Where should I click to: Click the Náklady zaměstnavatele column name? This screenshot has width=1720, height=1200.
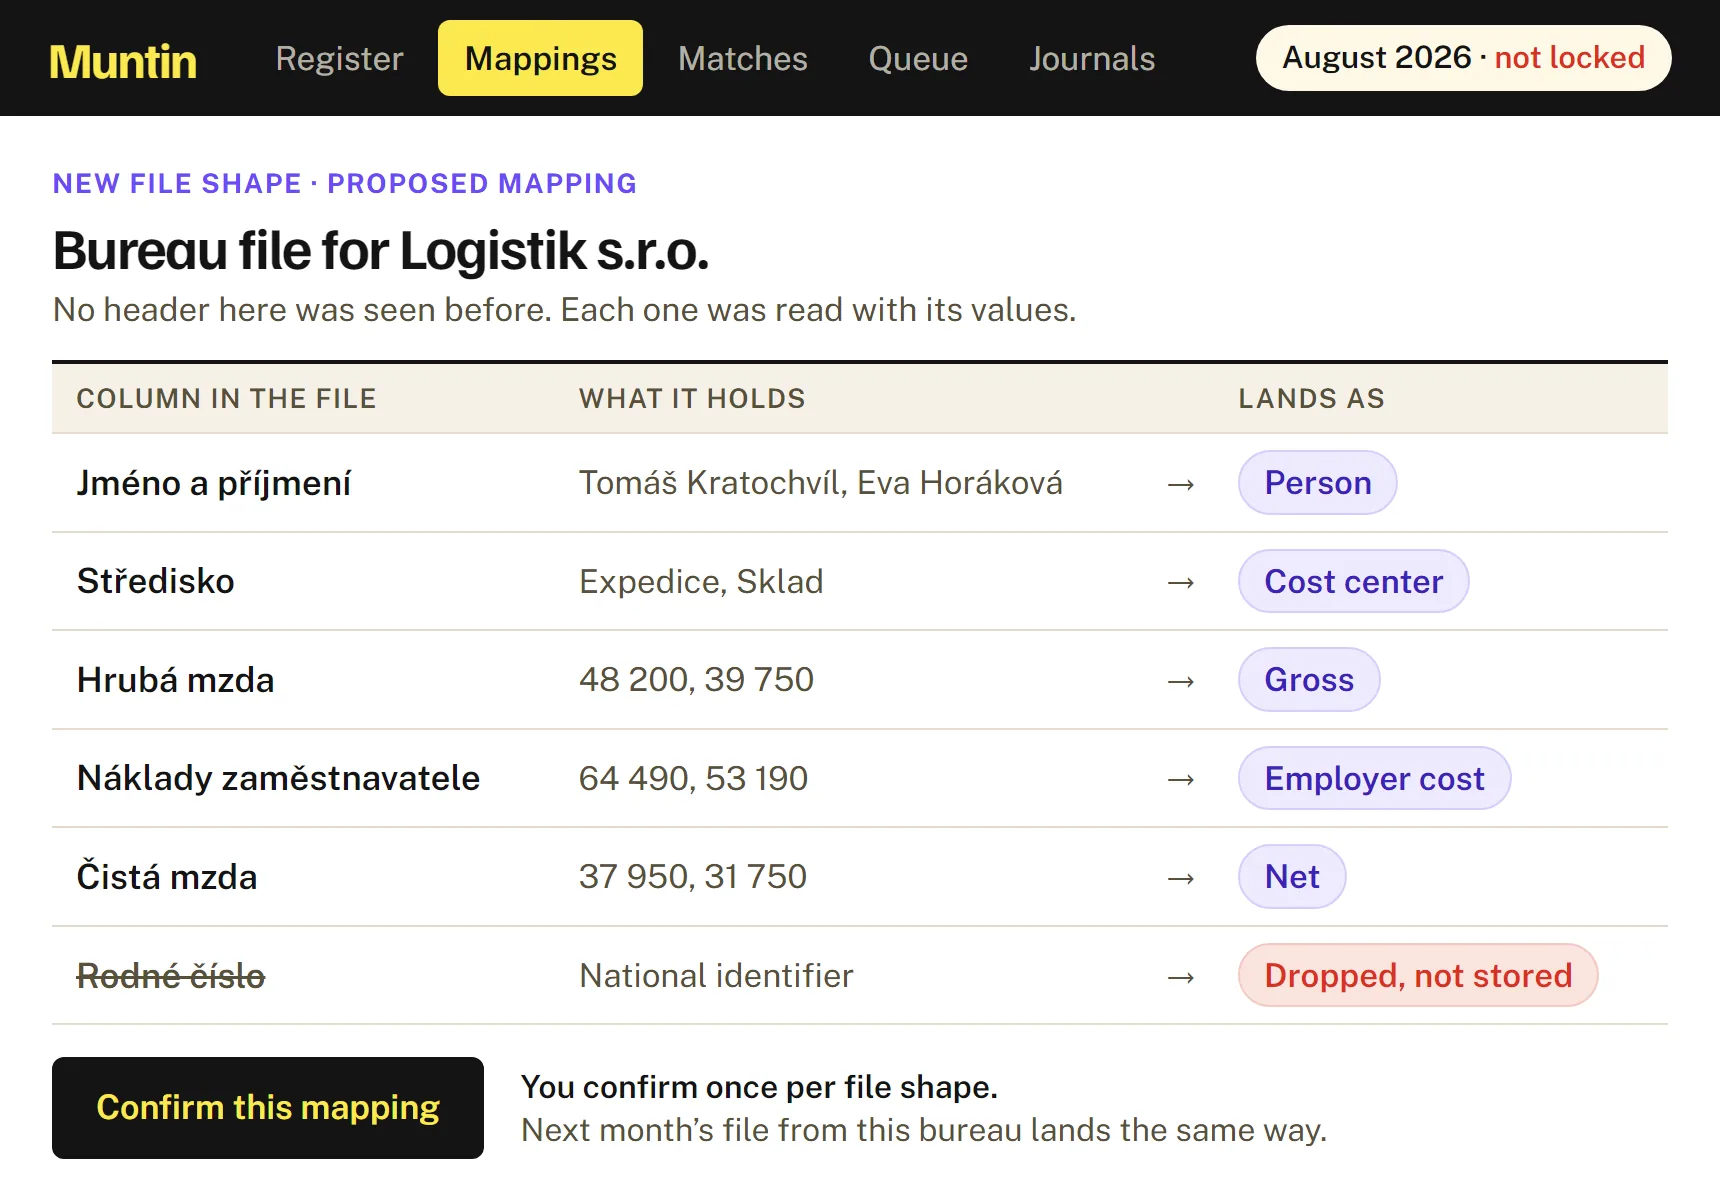coord(278,778)
